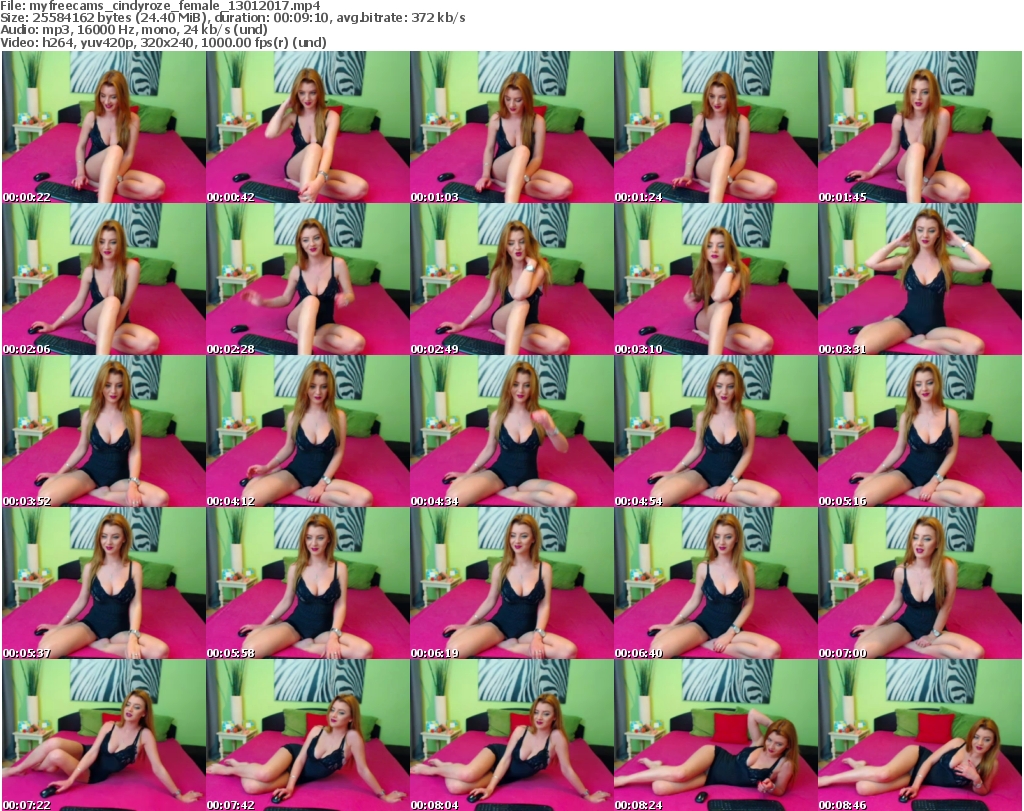Viewport: 1024px width, 811px height.
Task: Choose the frame marked 00:05:58
Action: click(x=308, y=583)
